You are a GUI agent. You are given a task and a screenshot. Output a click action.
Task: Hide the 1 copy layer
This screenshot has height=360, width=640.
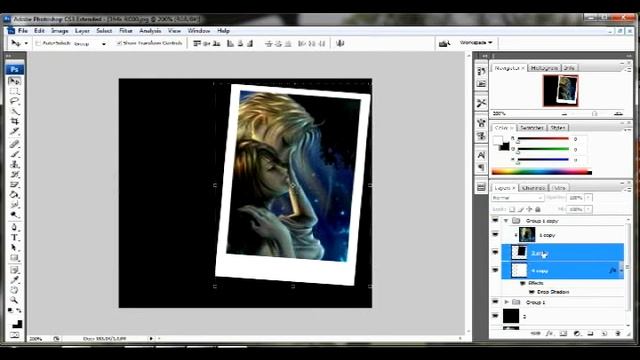[495, 235]
